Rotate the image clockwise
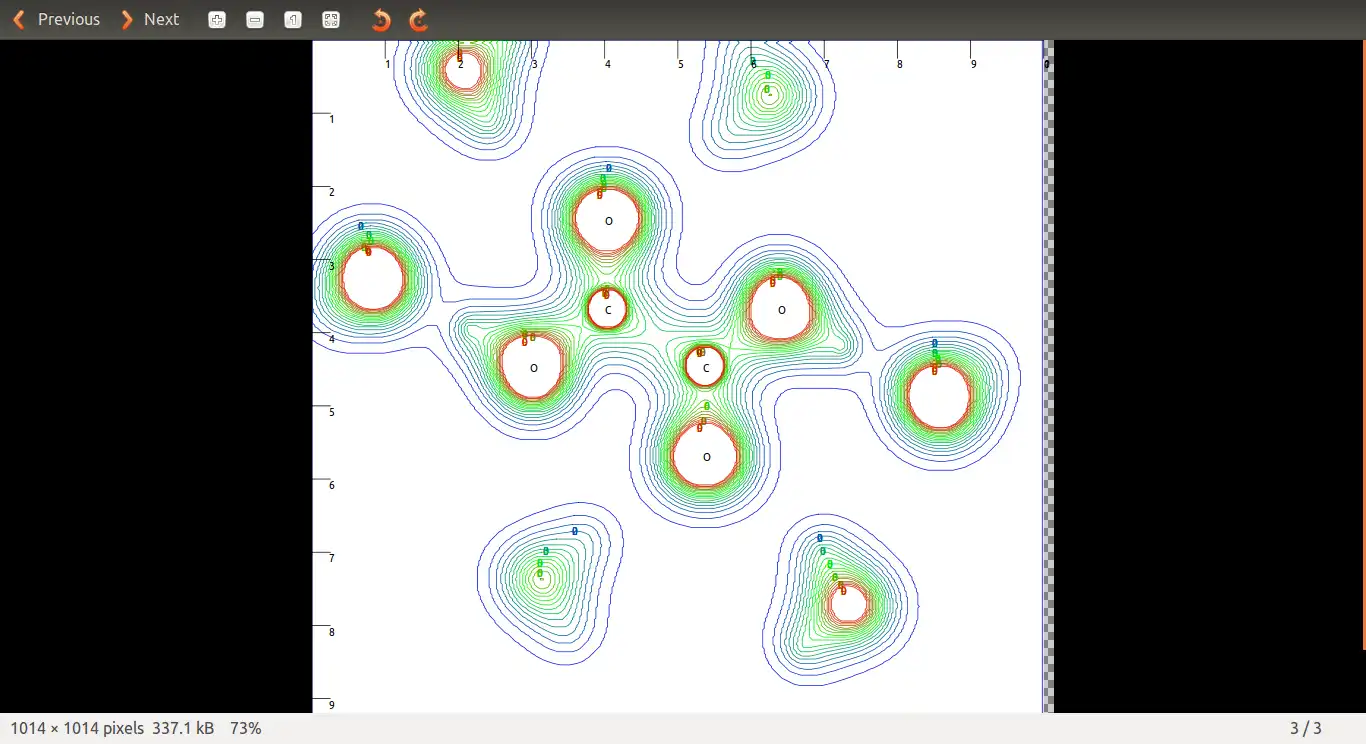 [x=419, y=20]
